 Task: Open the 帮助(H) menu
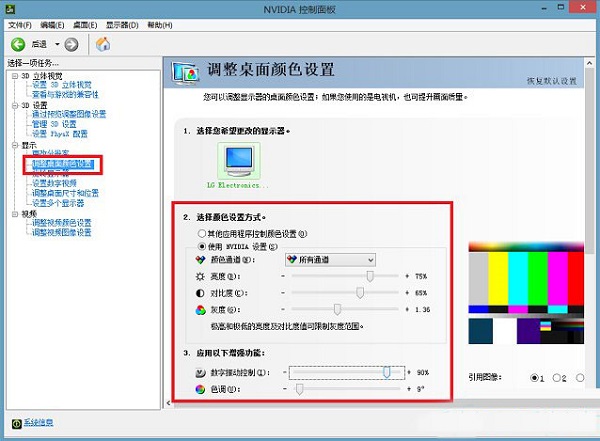click(160, 25)
